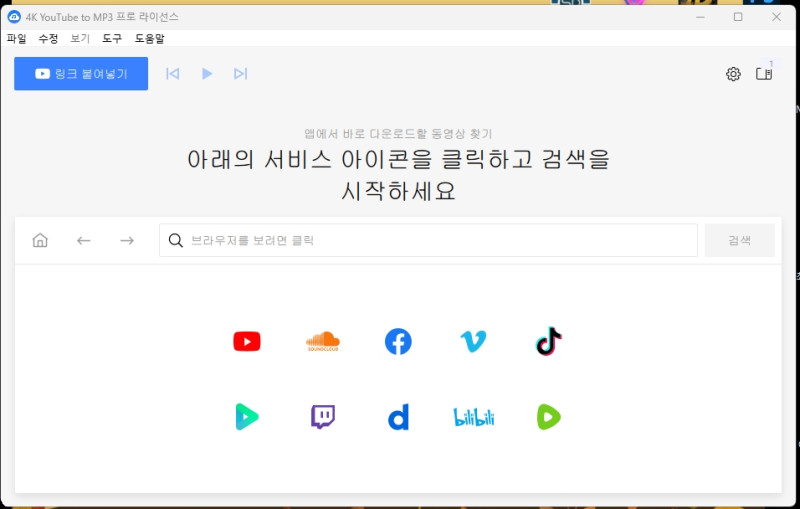Click the browser search input field
The height and width of the screenshot is (509, 800).
(430, 240)
